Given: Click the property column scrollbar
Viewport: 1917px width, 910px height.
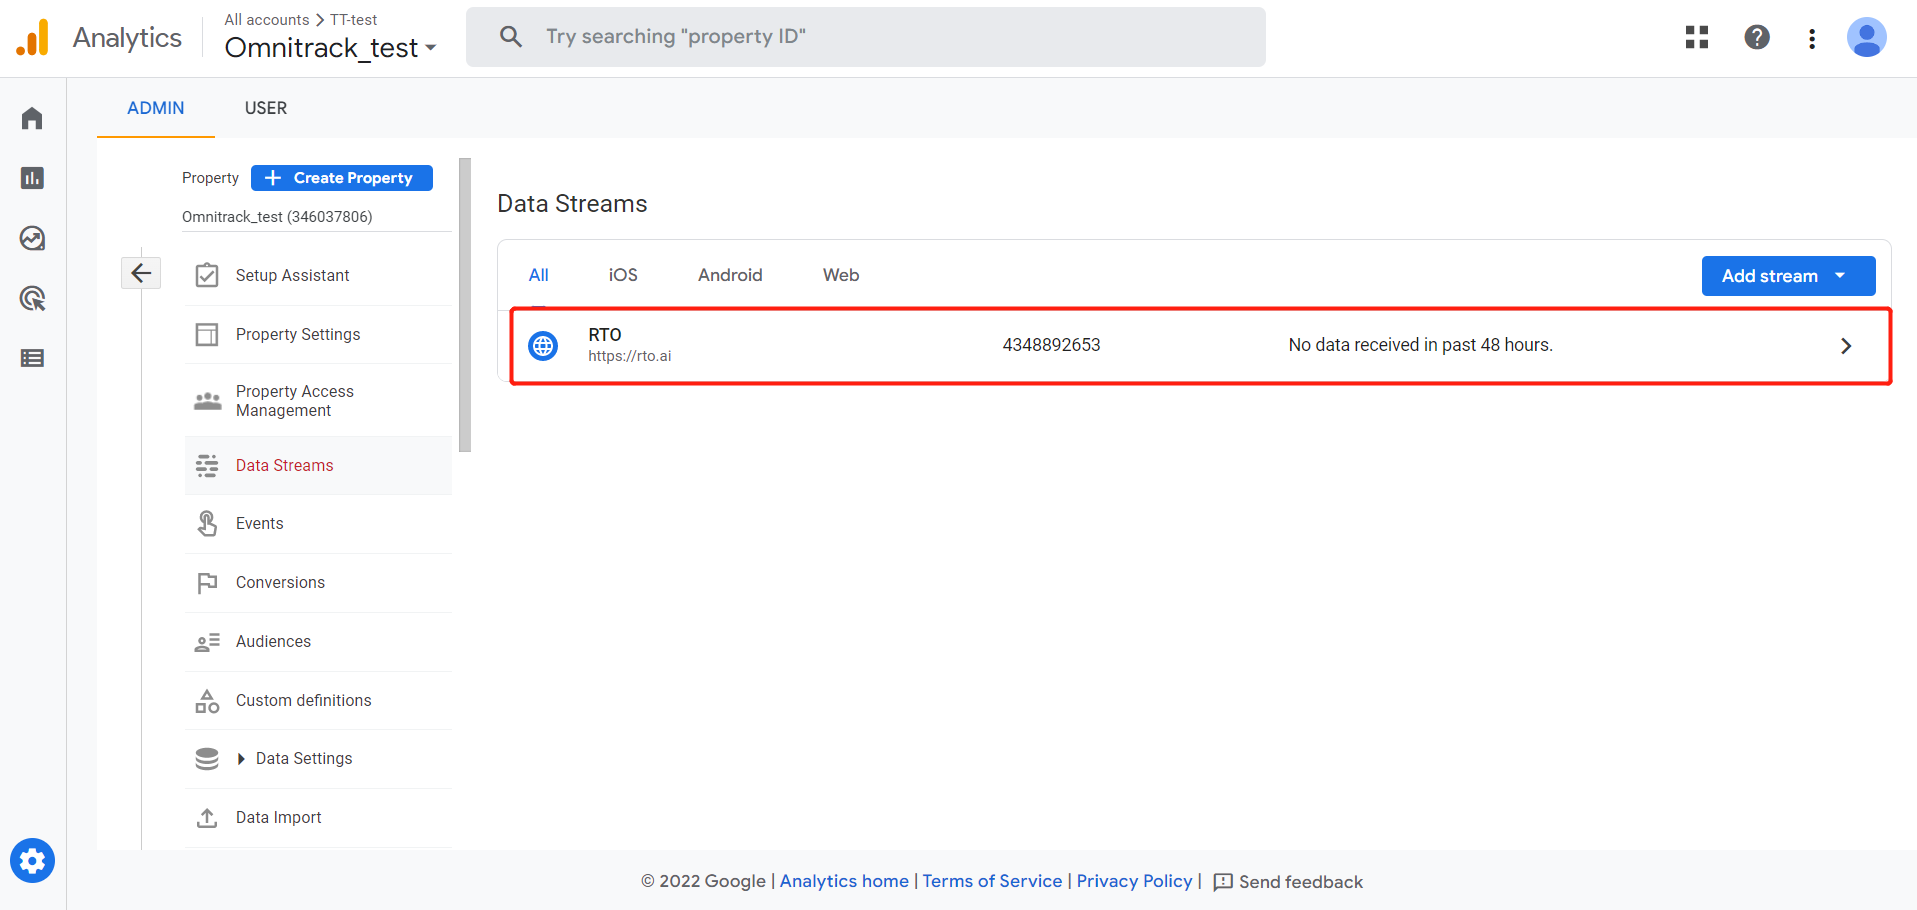Looking at the screenshot, I should point(464,305).
